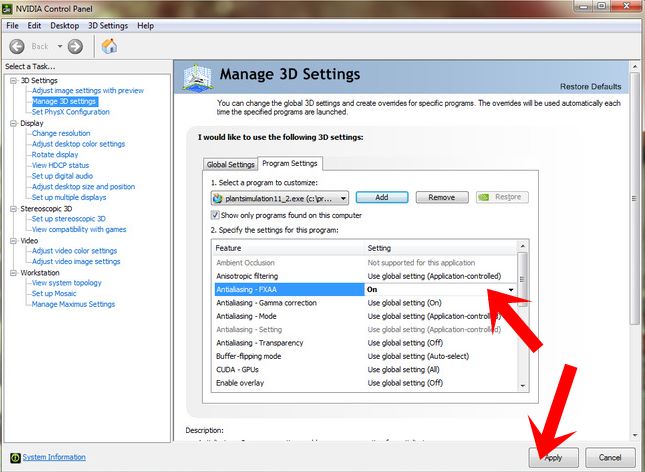Open the Back history dropdown arrow
The height and width of the screenshot is (472, 645).
(x=60, y=46)
